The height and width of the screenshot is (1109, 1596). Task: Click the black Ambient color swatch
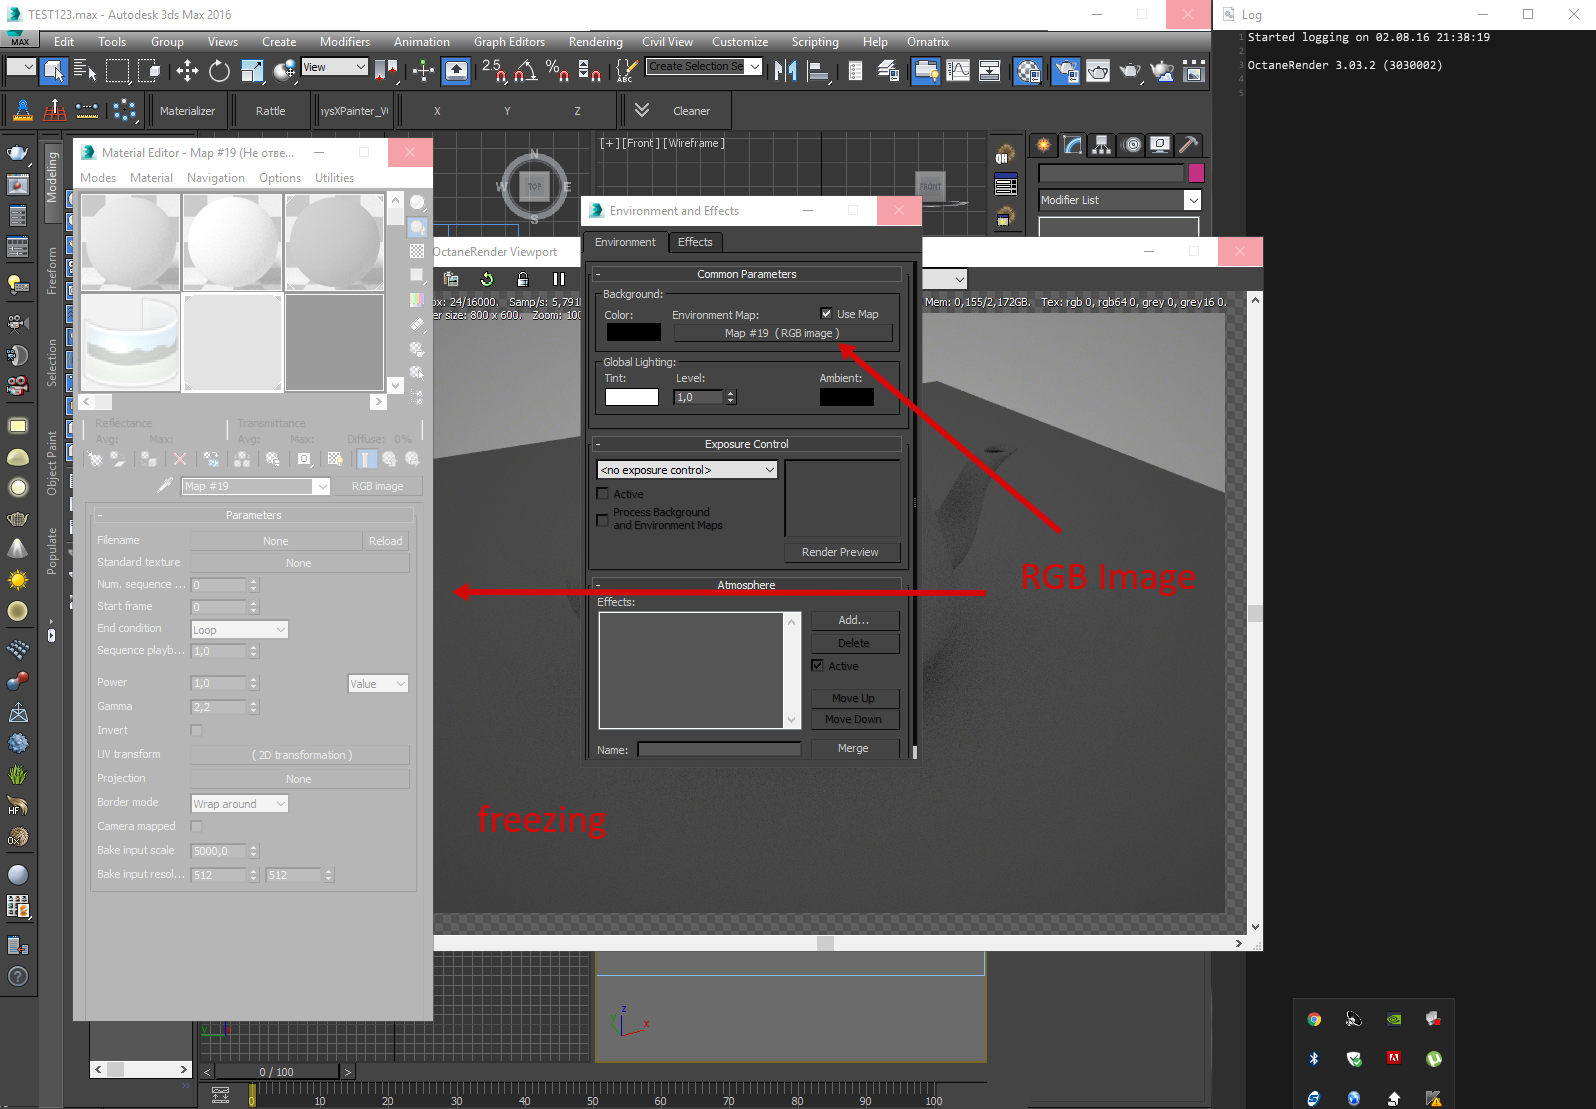(x=847, y=397)
